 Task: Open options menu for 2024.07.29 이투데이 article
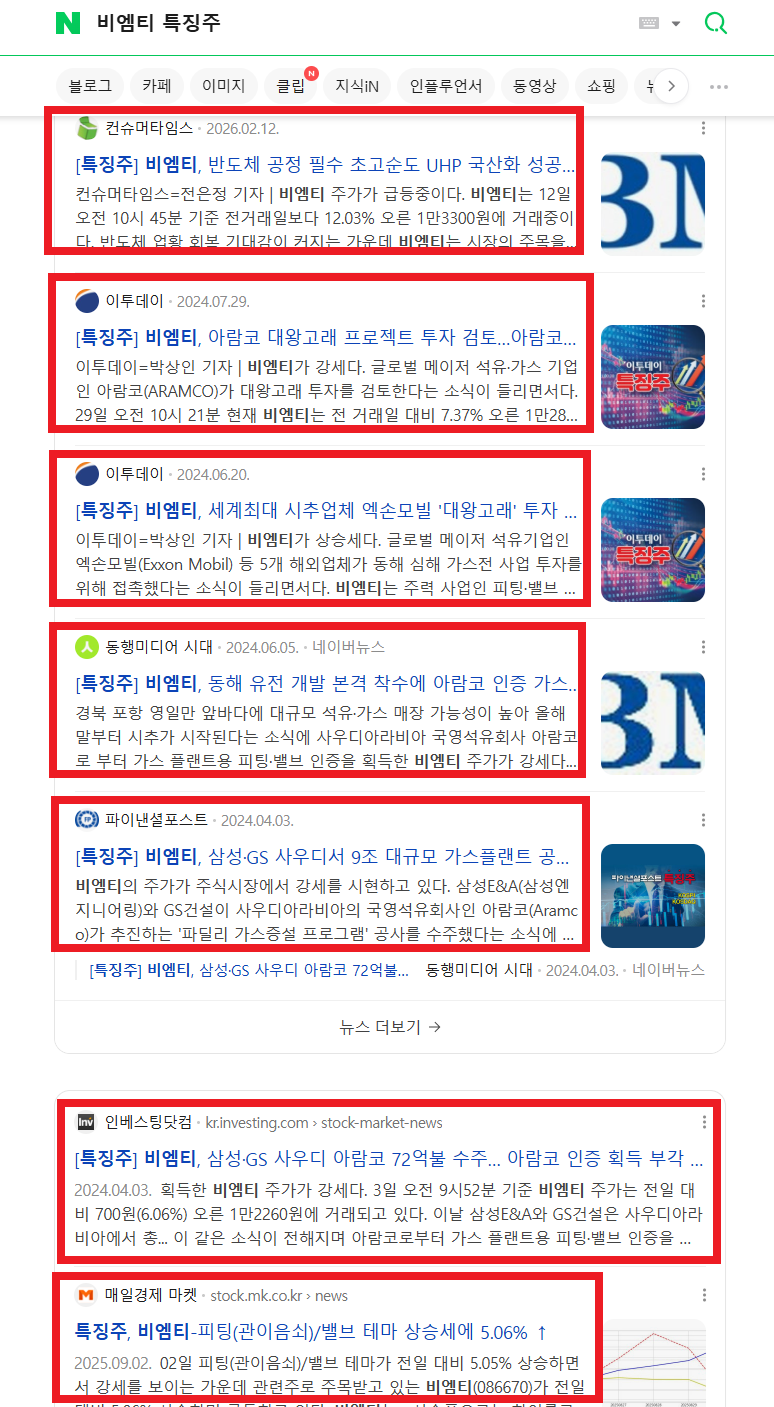tap(704, 301)
